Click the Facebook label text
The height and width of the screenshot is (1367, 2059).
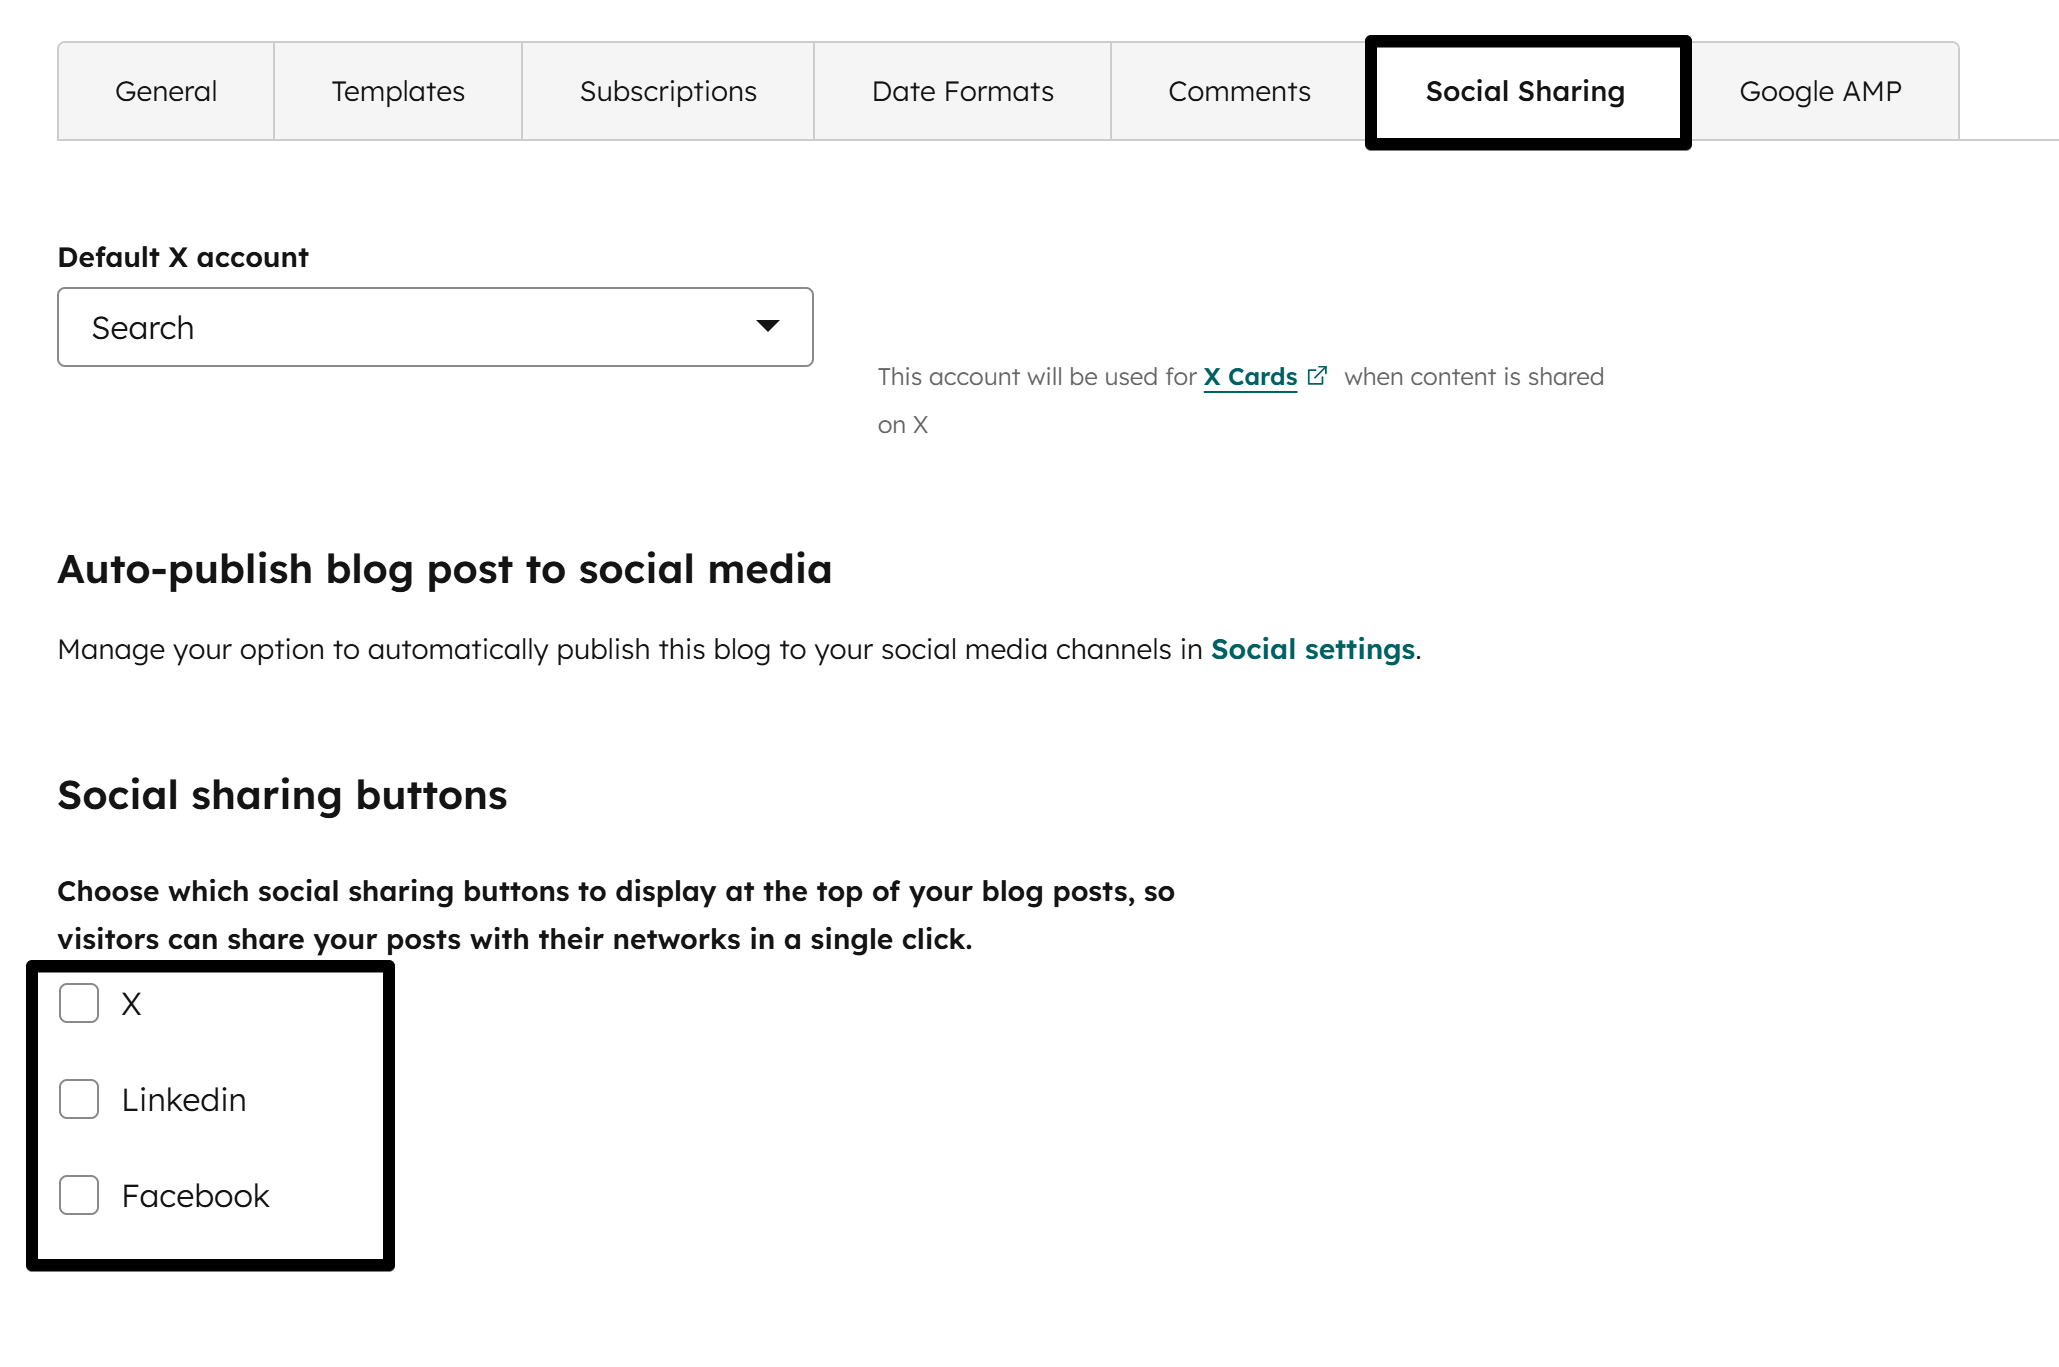coord(195,1194)
